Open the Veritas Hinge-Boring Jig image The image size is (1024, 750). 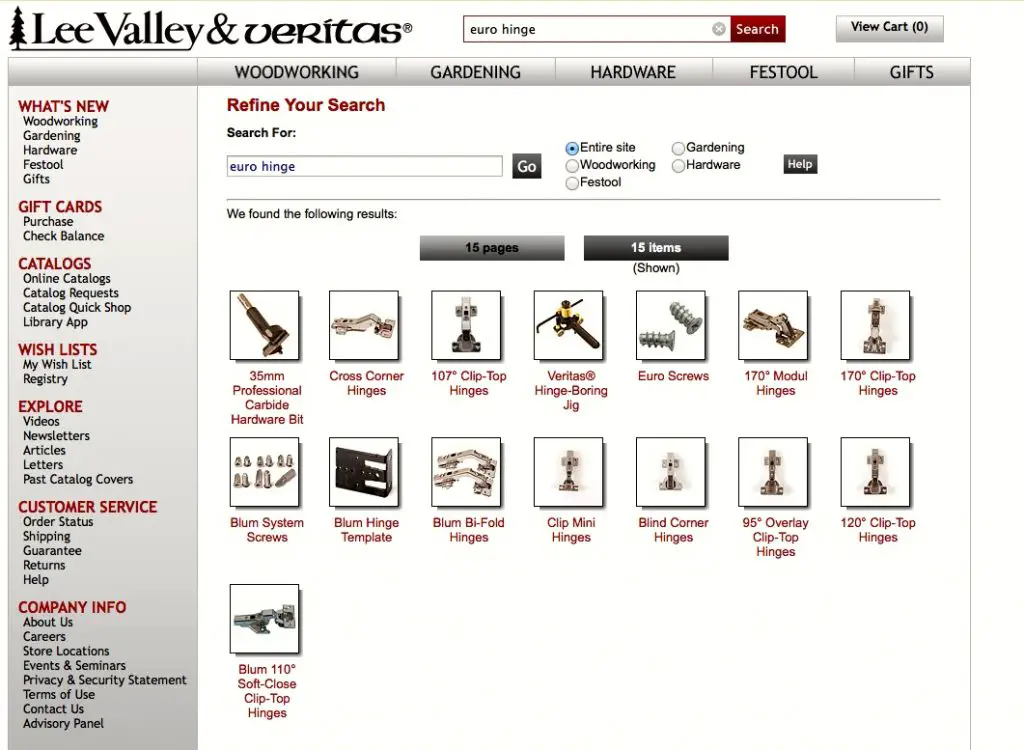[x=568, y=325]
